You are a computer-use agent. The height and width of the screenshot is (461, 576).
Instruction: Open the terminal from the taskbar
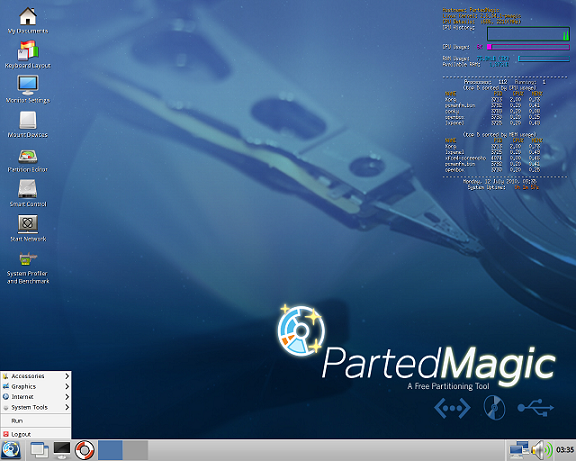pos(62,450)
